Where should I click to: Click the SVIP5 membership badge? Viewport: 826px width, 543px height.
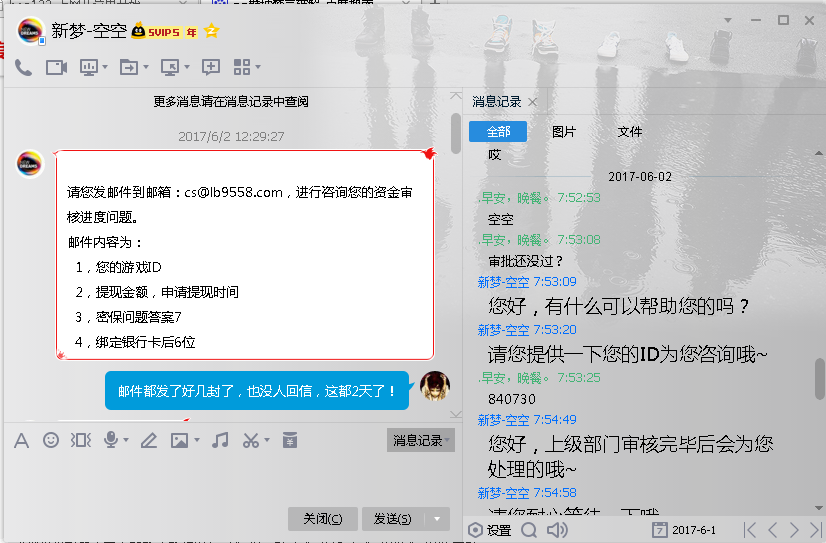(164, 32)
